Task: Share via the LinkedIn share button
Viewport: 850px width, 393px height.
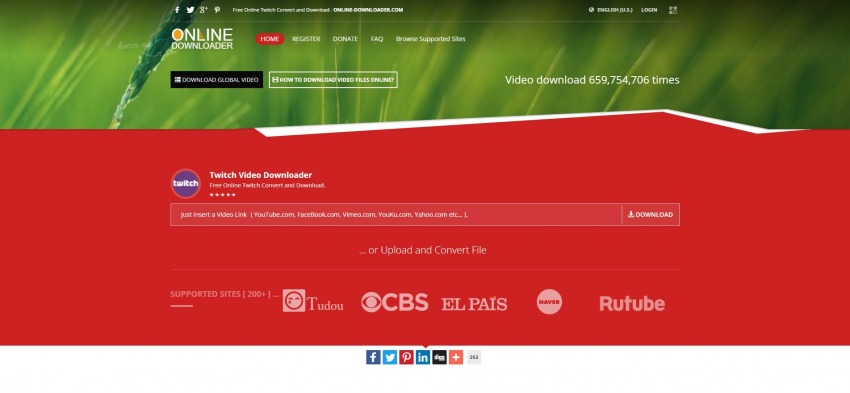Action: point(423,357)
